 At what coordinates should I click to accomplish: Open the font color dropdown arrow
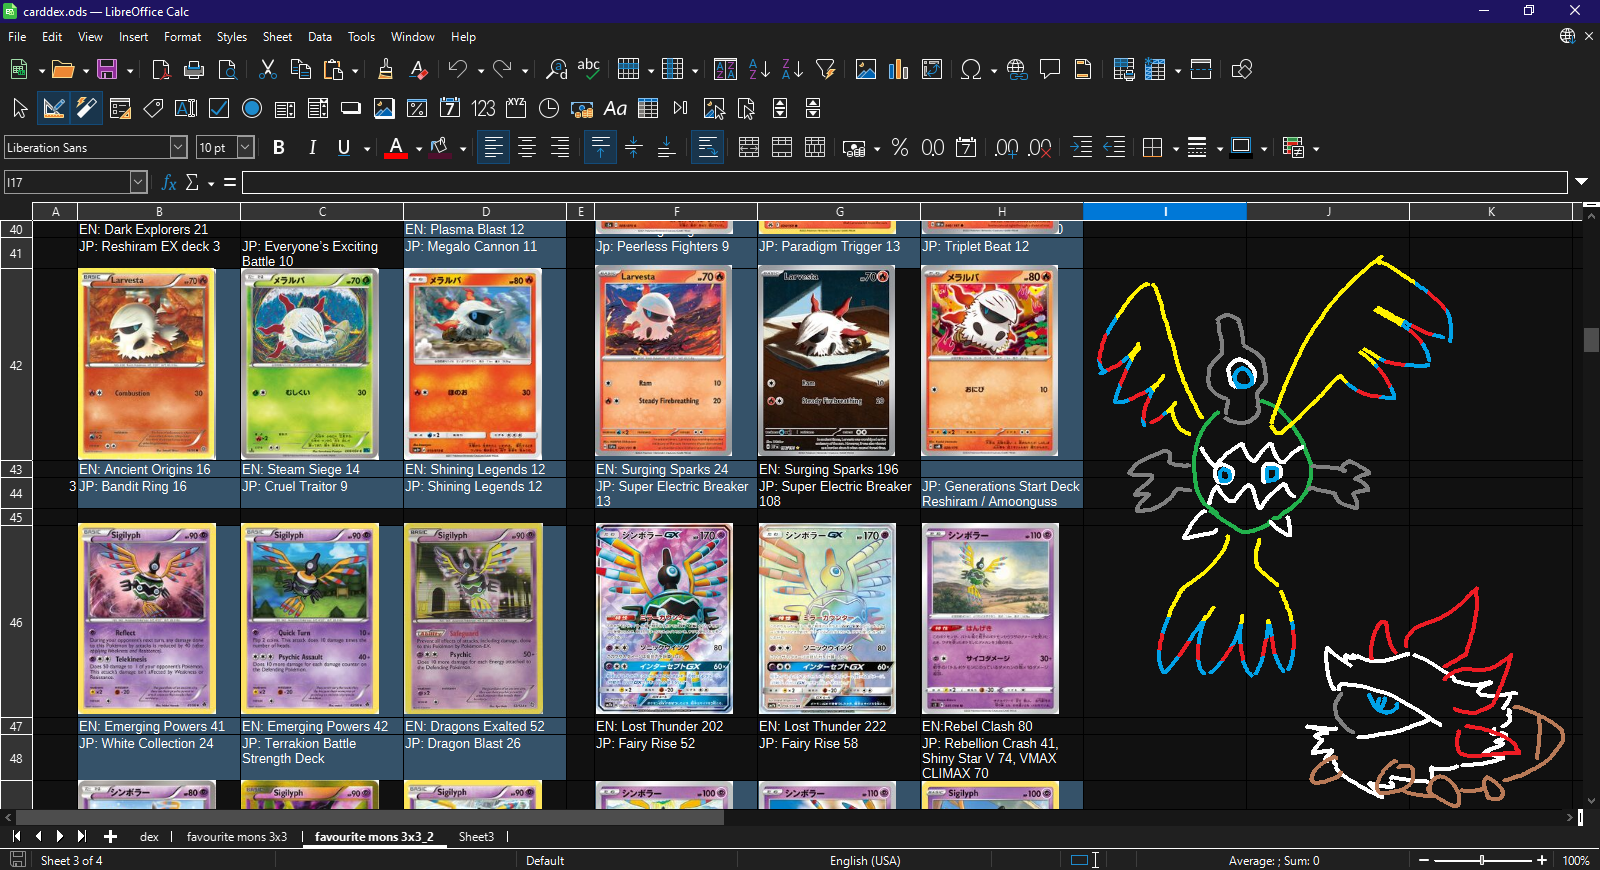coord(418,149)
